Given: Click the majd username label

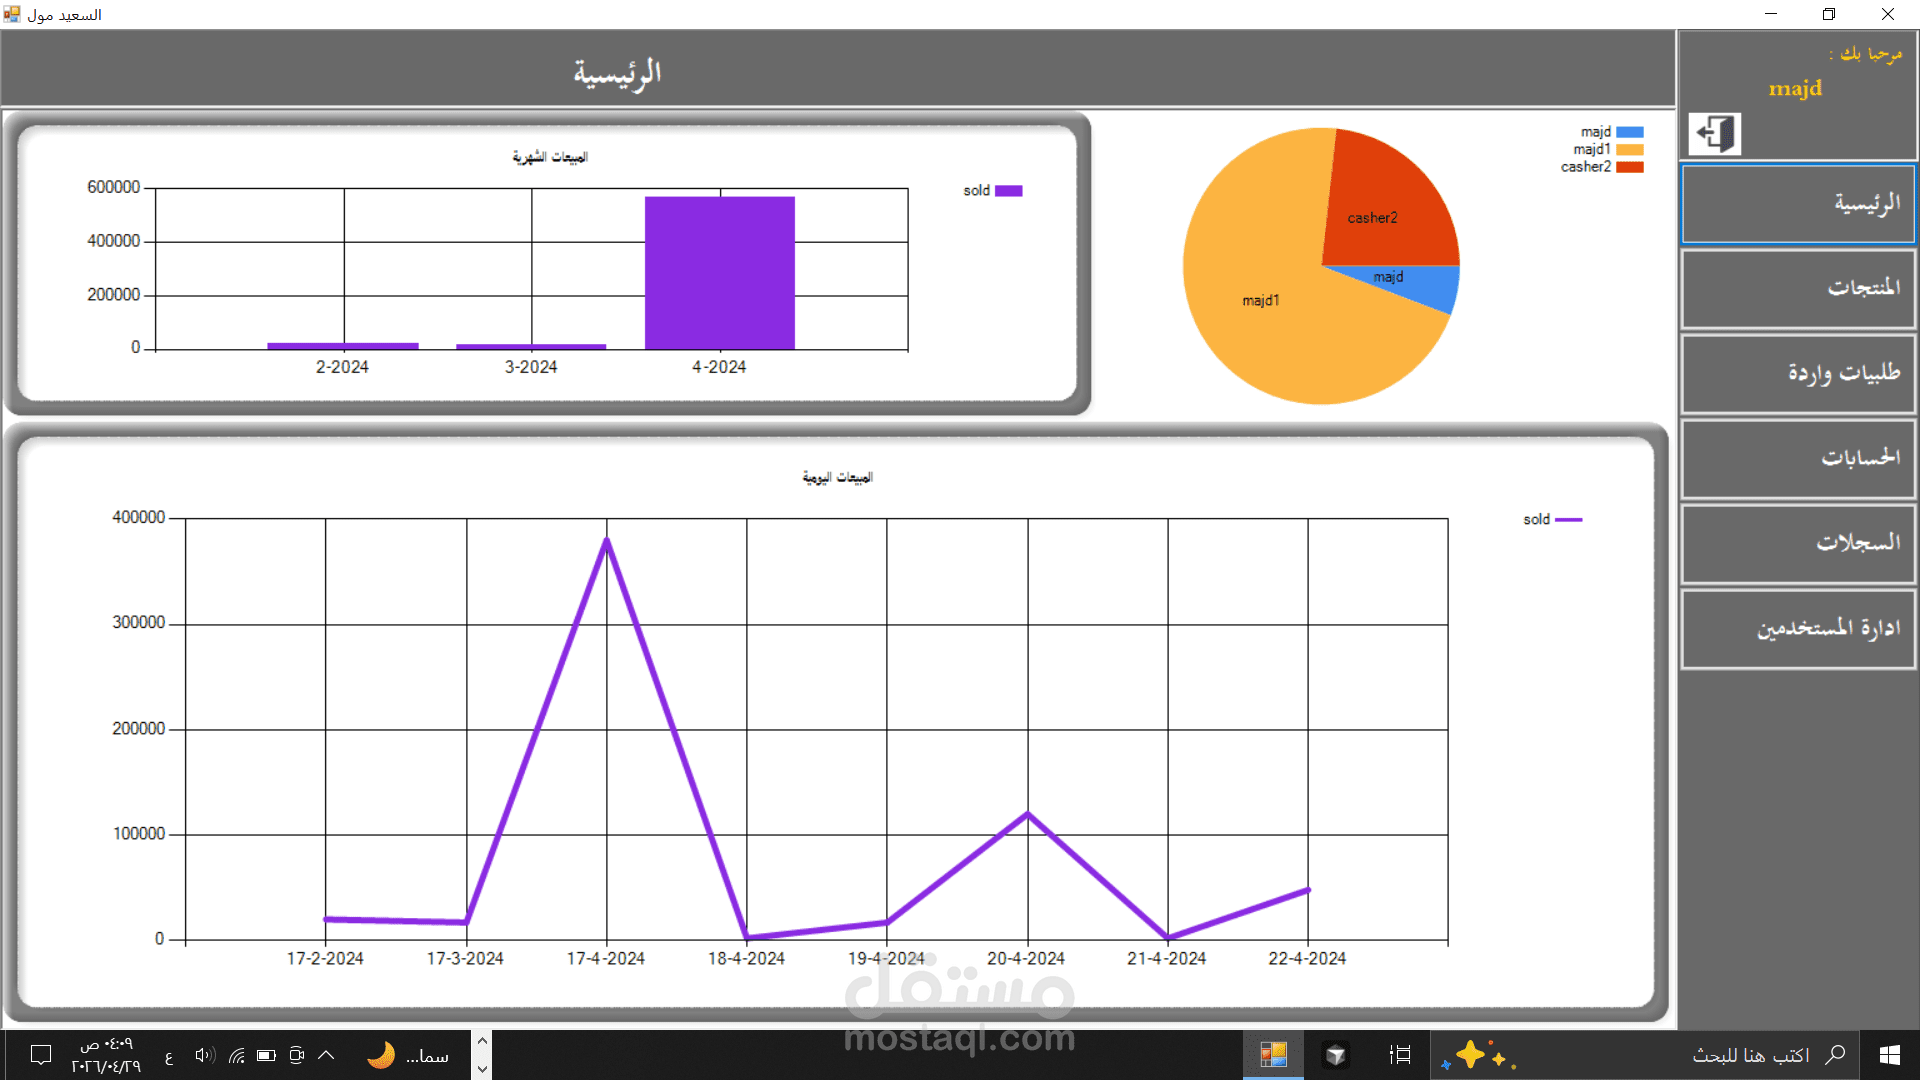Looking at the screenshot, I should pos(1795,89).
